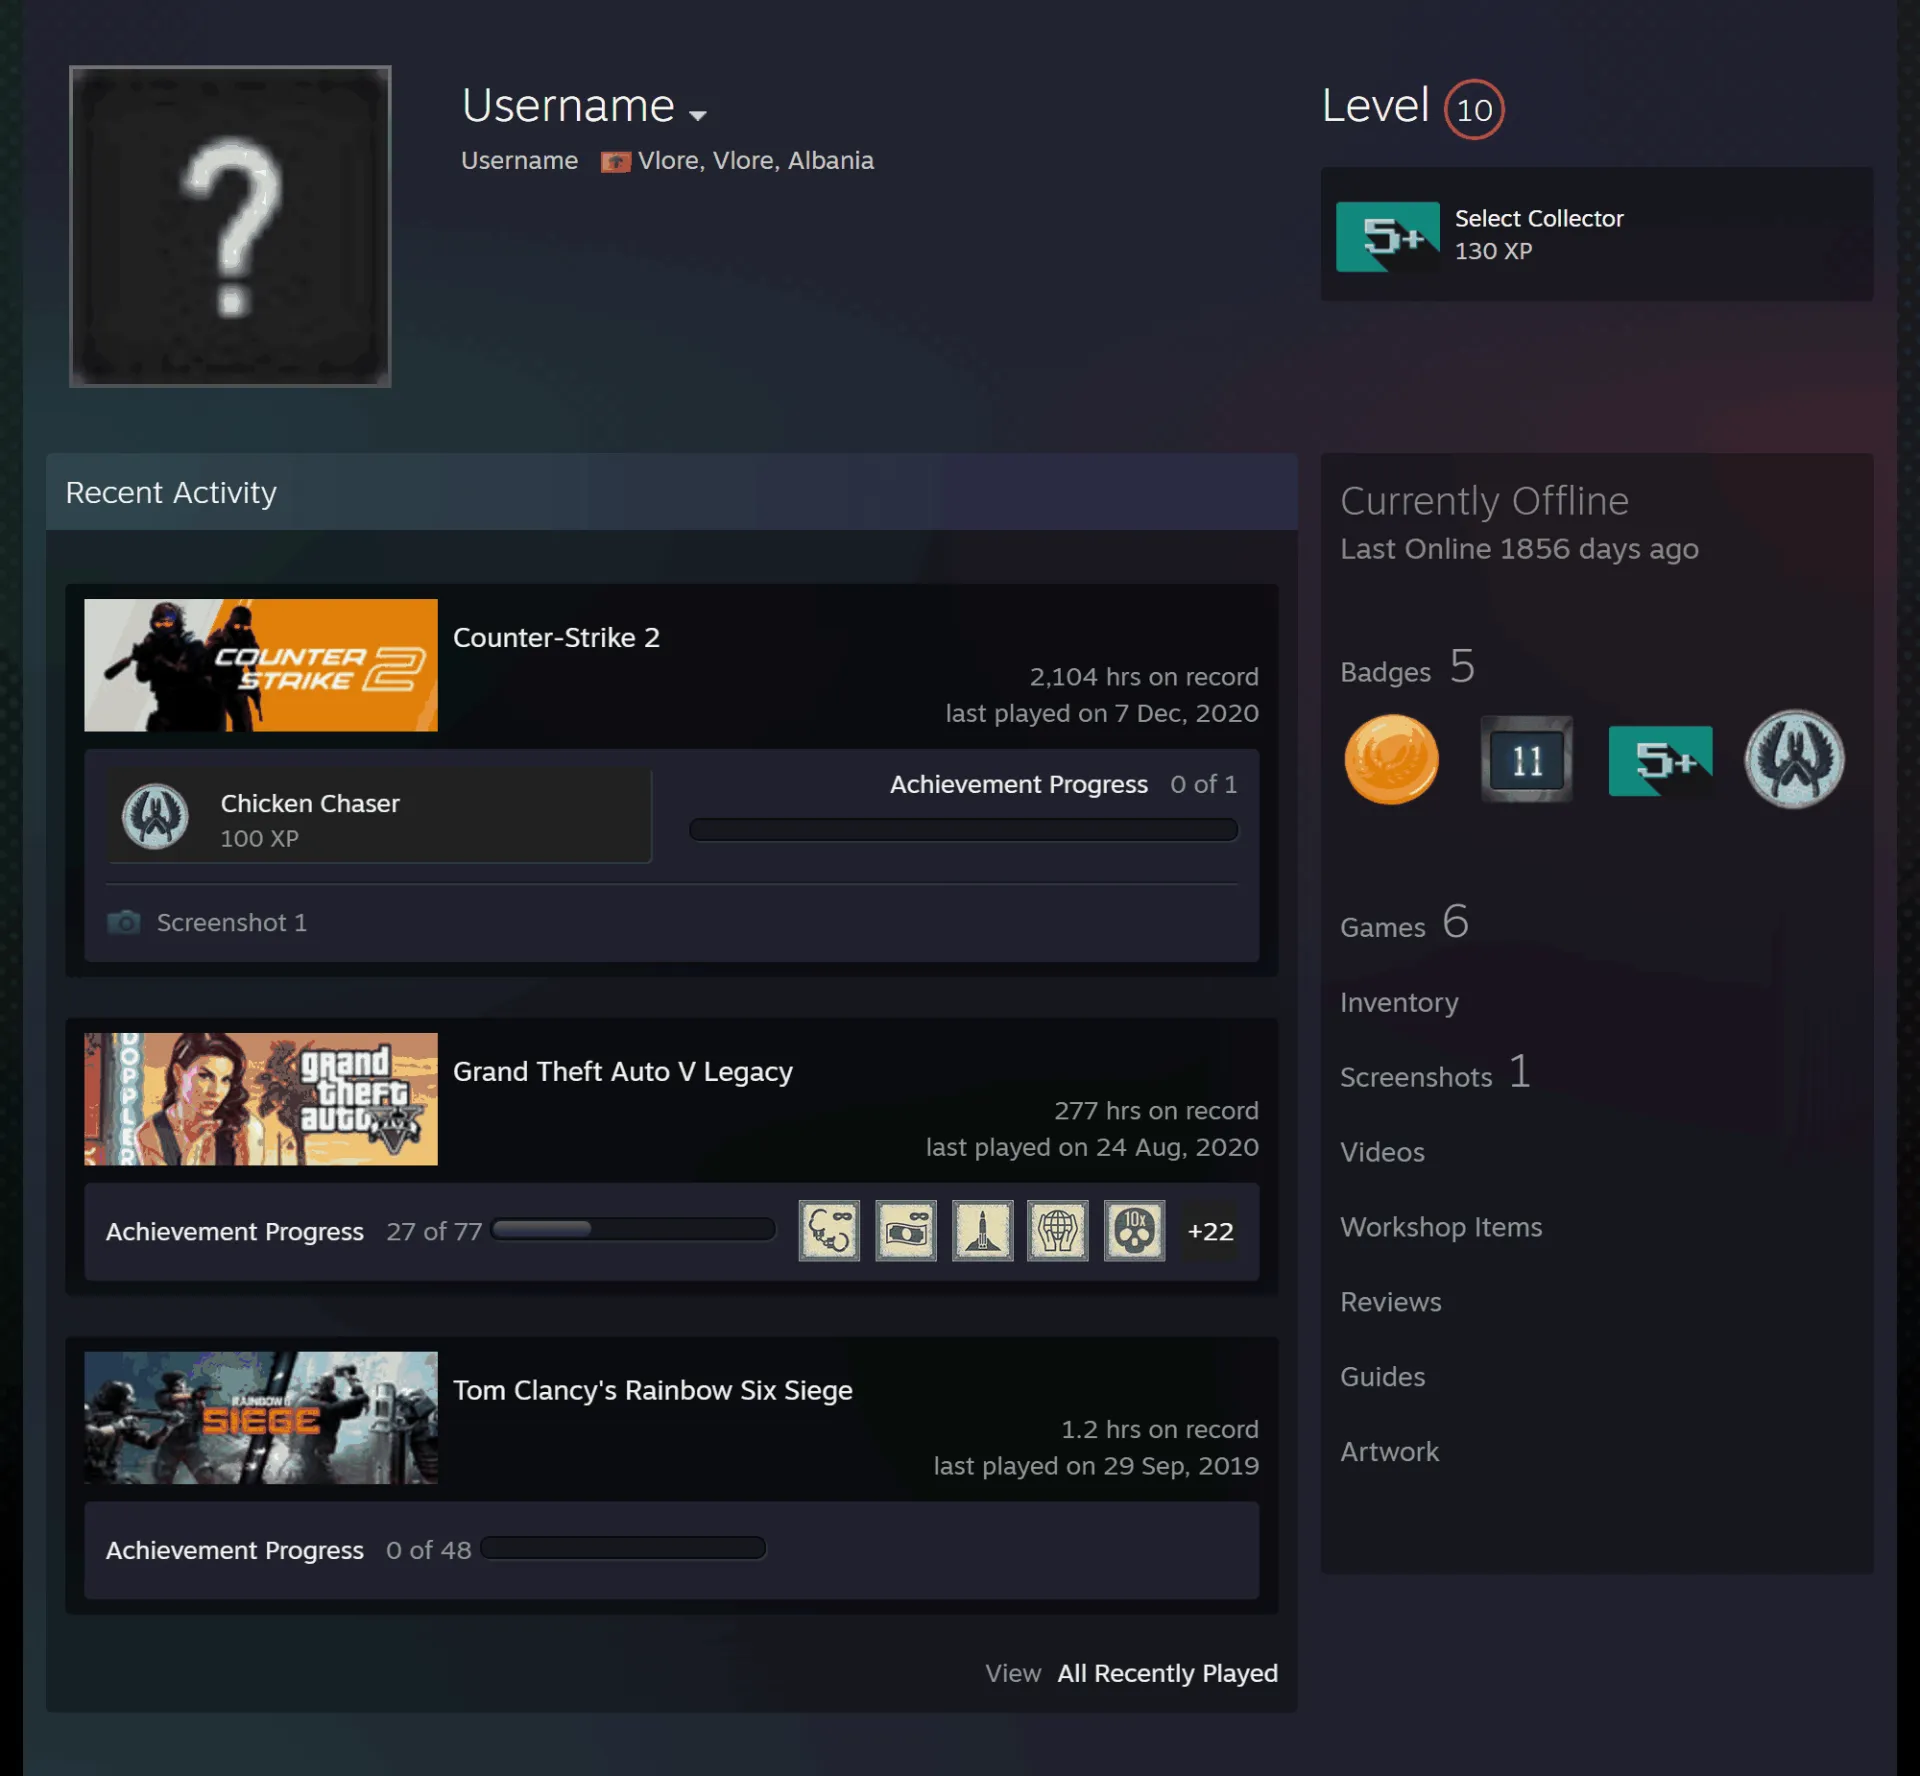Open Select Collector 130 XP text

[x=1539, y=235]
